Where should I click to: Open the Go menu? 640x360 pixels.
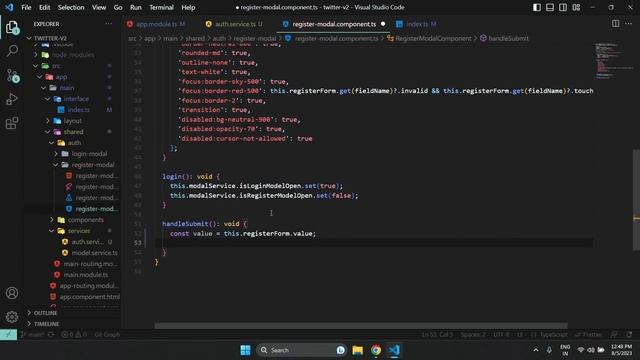[x=118, y=7]
